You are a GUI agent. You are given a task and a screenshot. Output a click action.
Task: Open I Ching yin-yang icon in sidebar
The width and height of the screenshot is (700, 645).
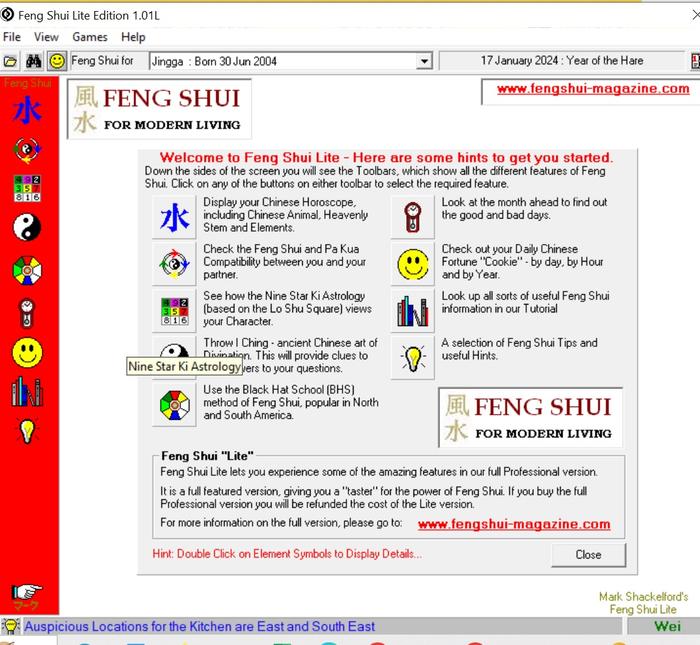tap(27, 229)
